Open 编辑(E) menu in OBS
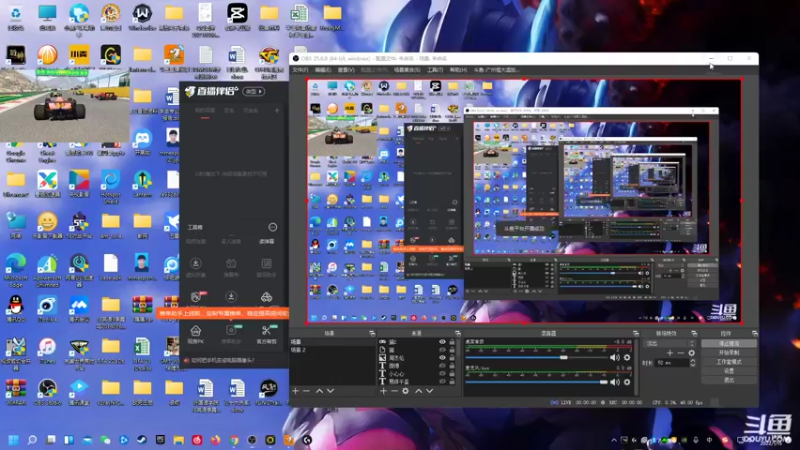 click(x=323, y=70)
